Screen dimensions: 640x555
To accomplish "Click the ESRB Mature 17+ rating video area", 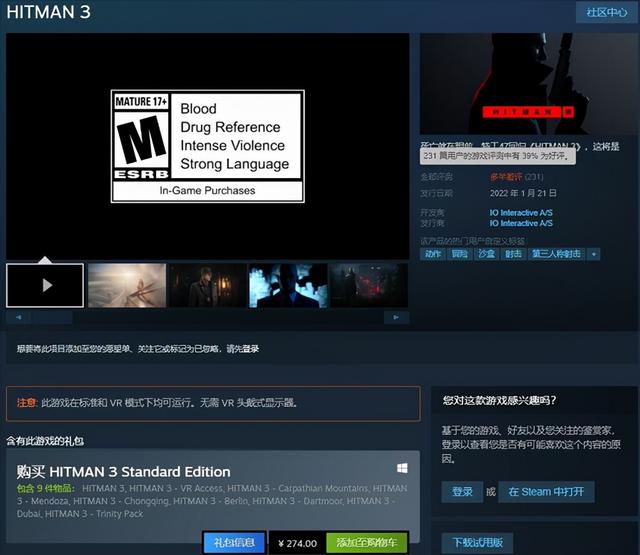I will coord(208,146).
